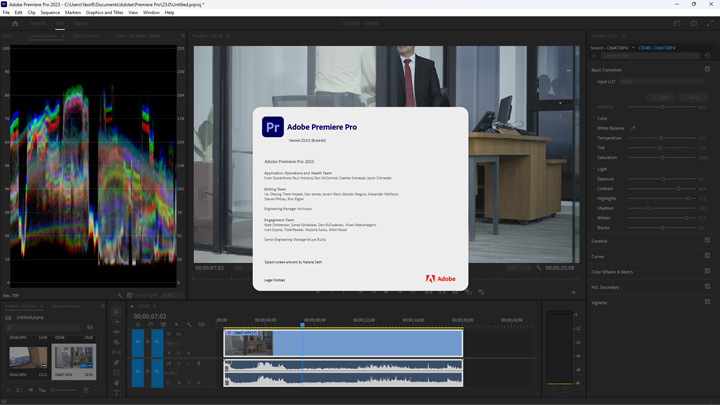Click Program Monitor settings wrench

pos(539,268)
